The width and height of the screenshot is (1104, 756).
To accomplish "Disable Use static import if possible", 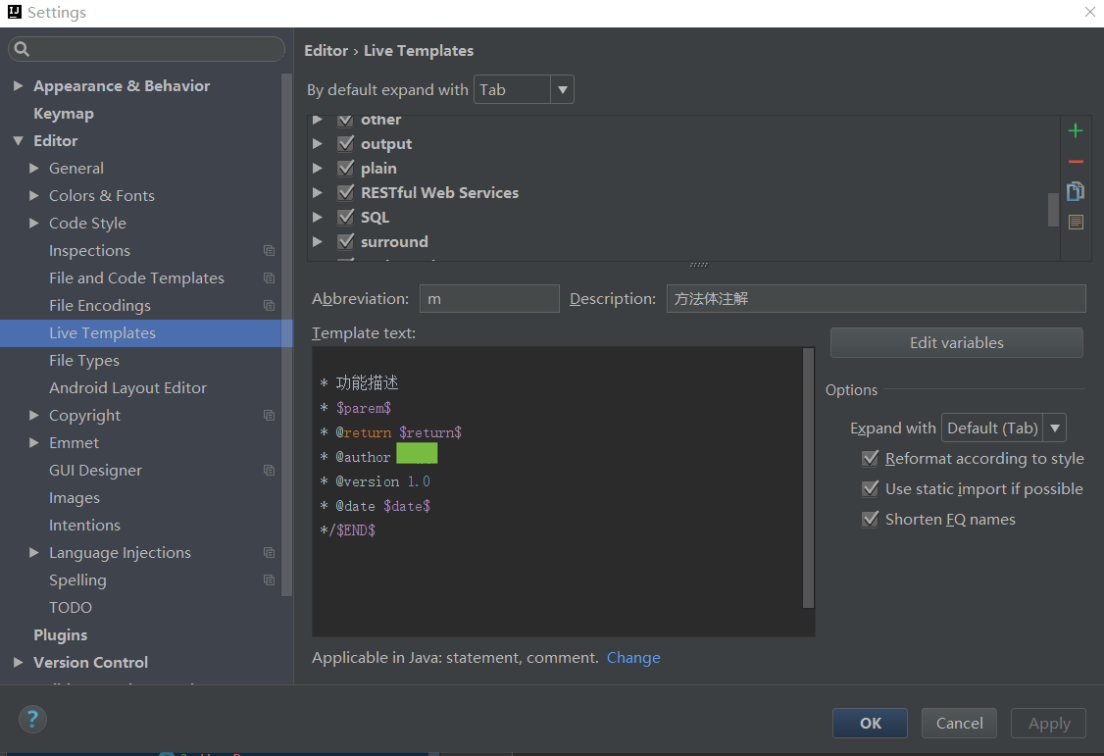I will pyautogui.click(x=870, y=489).
